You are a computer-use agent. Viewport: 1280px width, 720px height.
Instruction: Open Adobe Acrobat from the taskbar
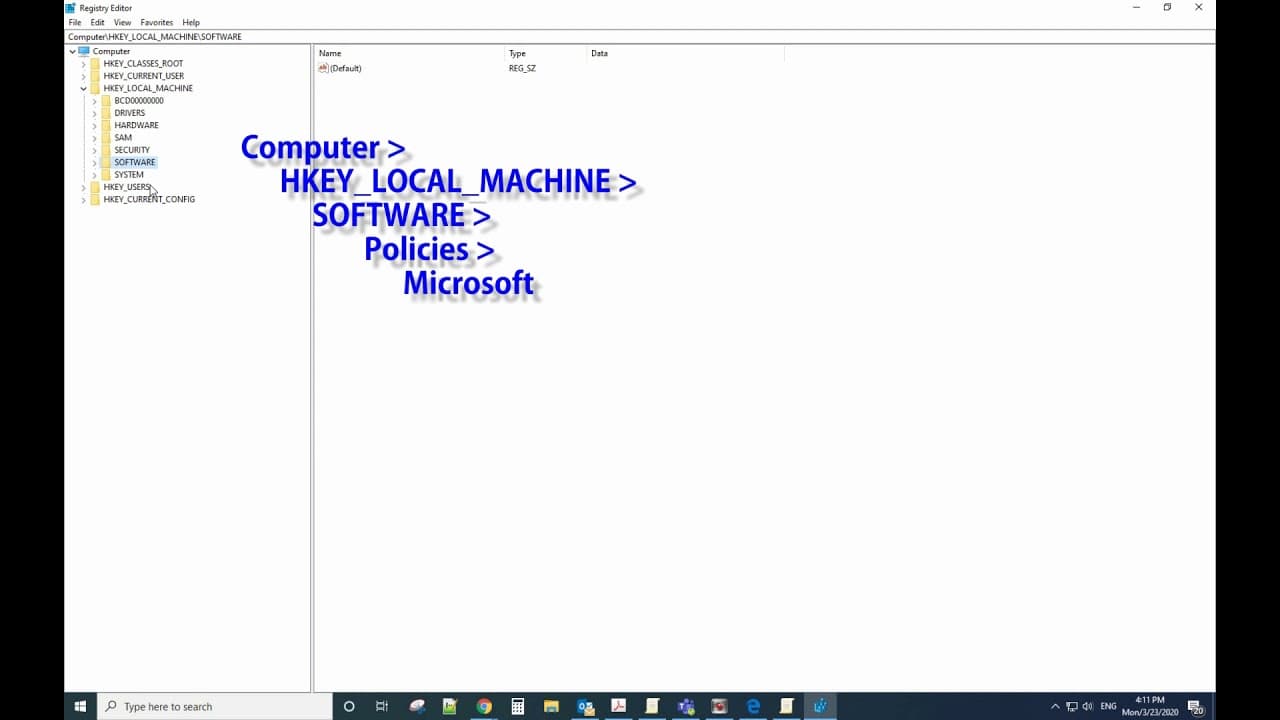pos(619,706)
